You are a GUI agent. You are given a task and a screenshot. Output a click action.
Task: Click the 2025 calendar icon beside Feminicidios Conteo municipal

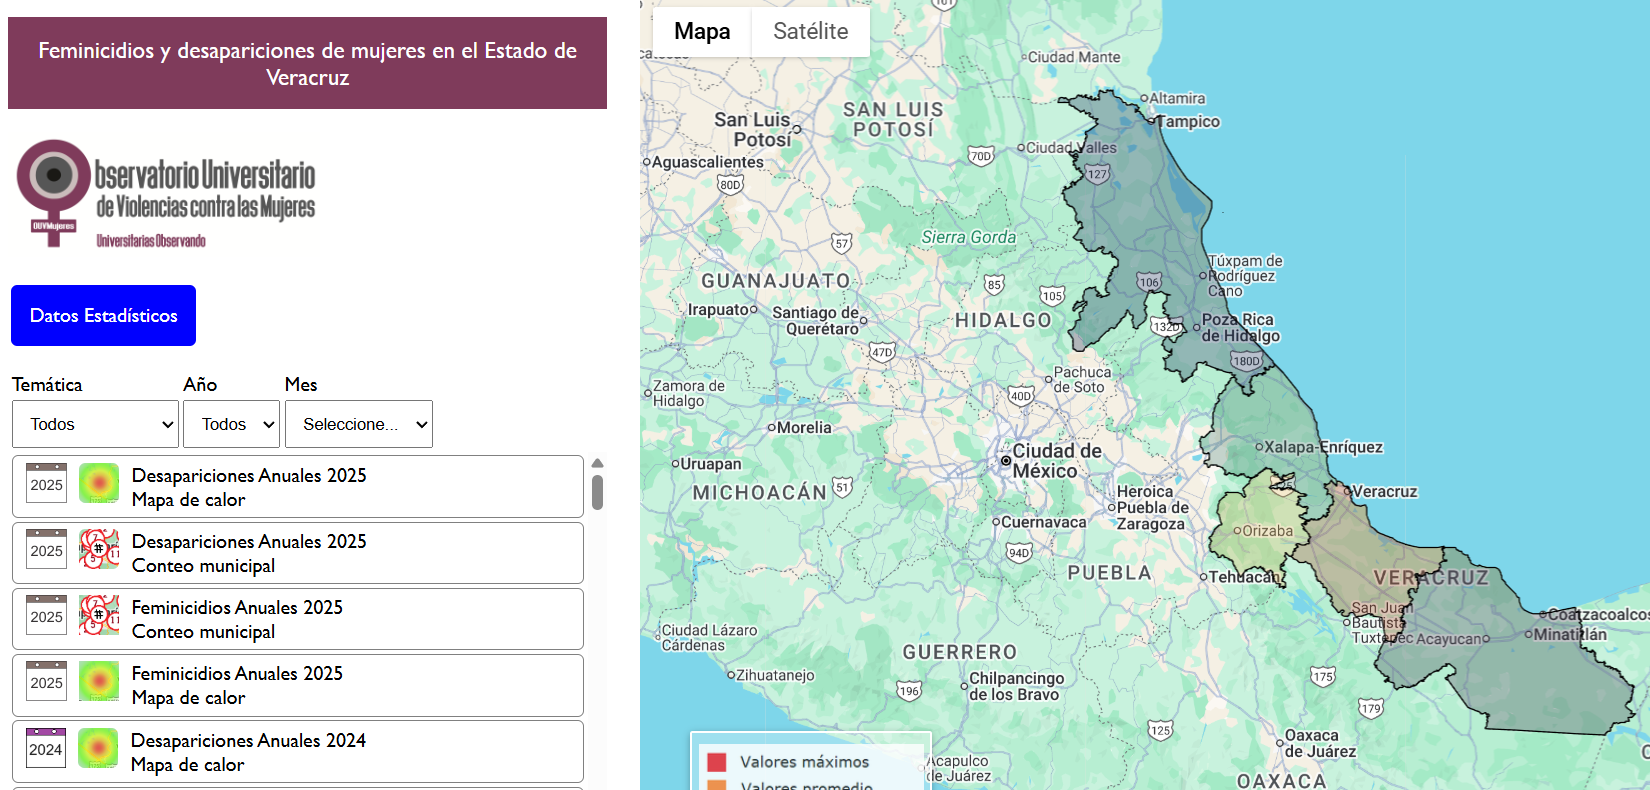tap(46, 616)
